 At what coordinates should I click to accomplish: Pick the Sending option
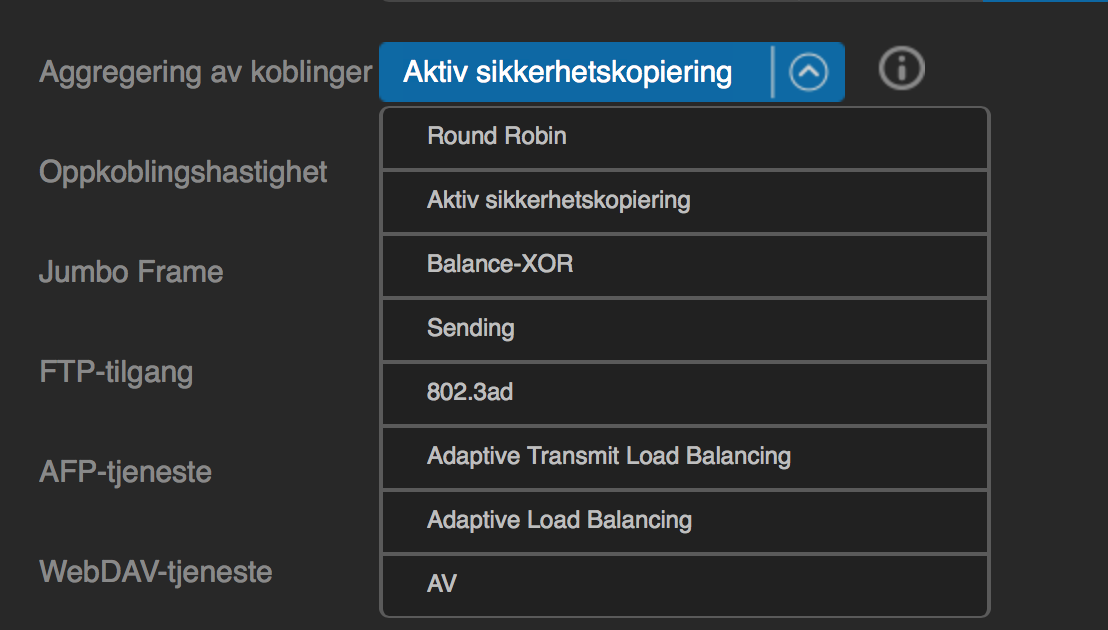coord(685,329)
